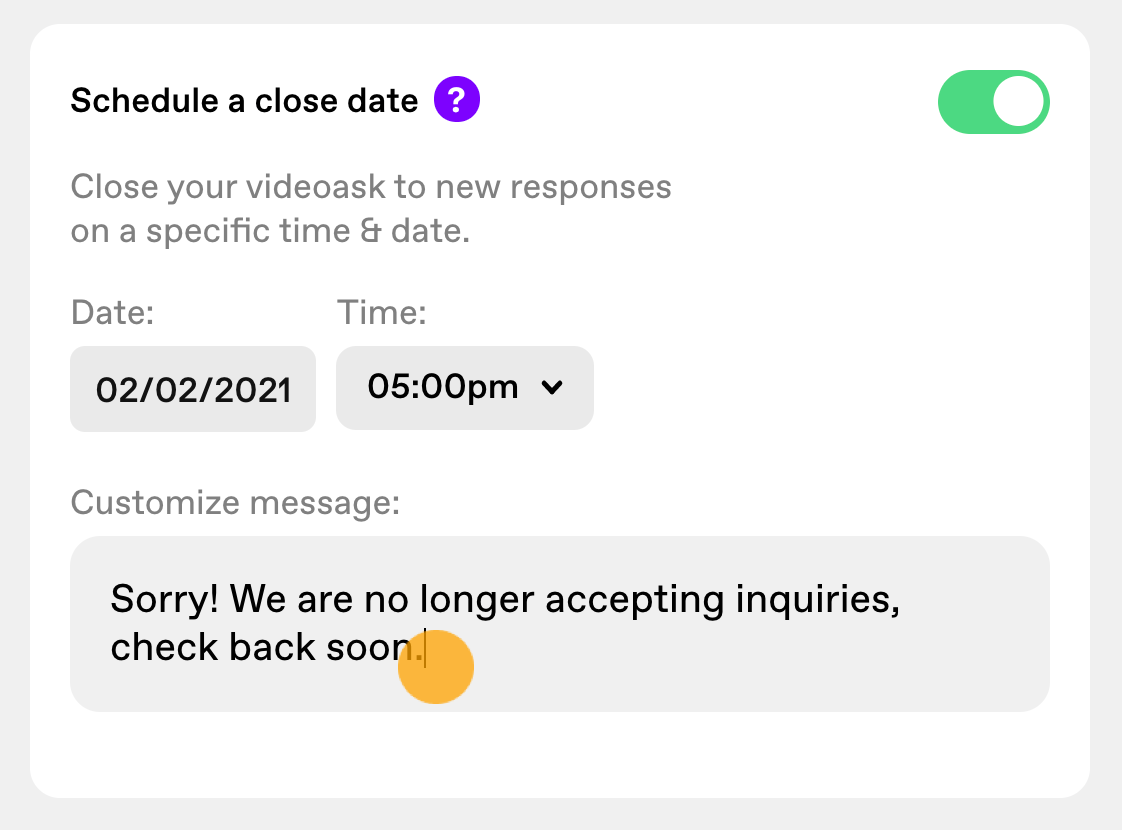Click the "Close your videoask to new responses" description
The width and height of the screenshot is (1122, 830).
tap(371, 187)
